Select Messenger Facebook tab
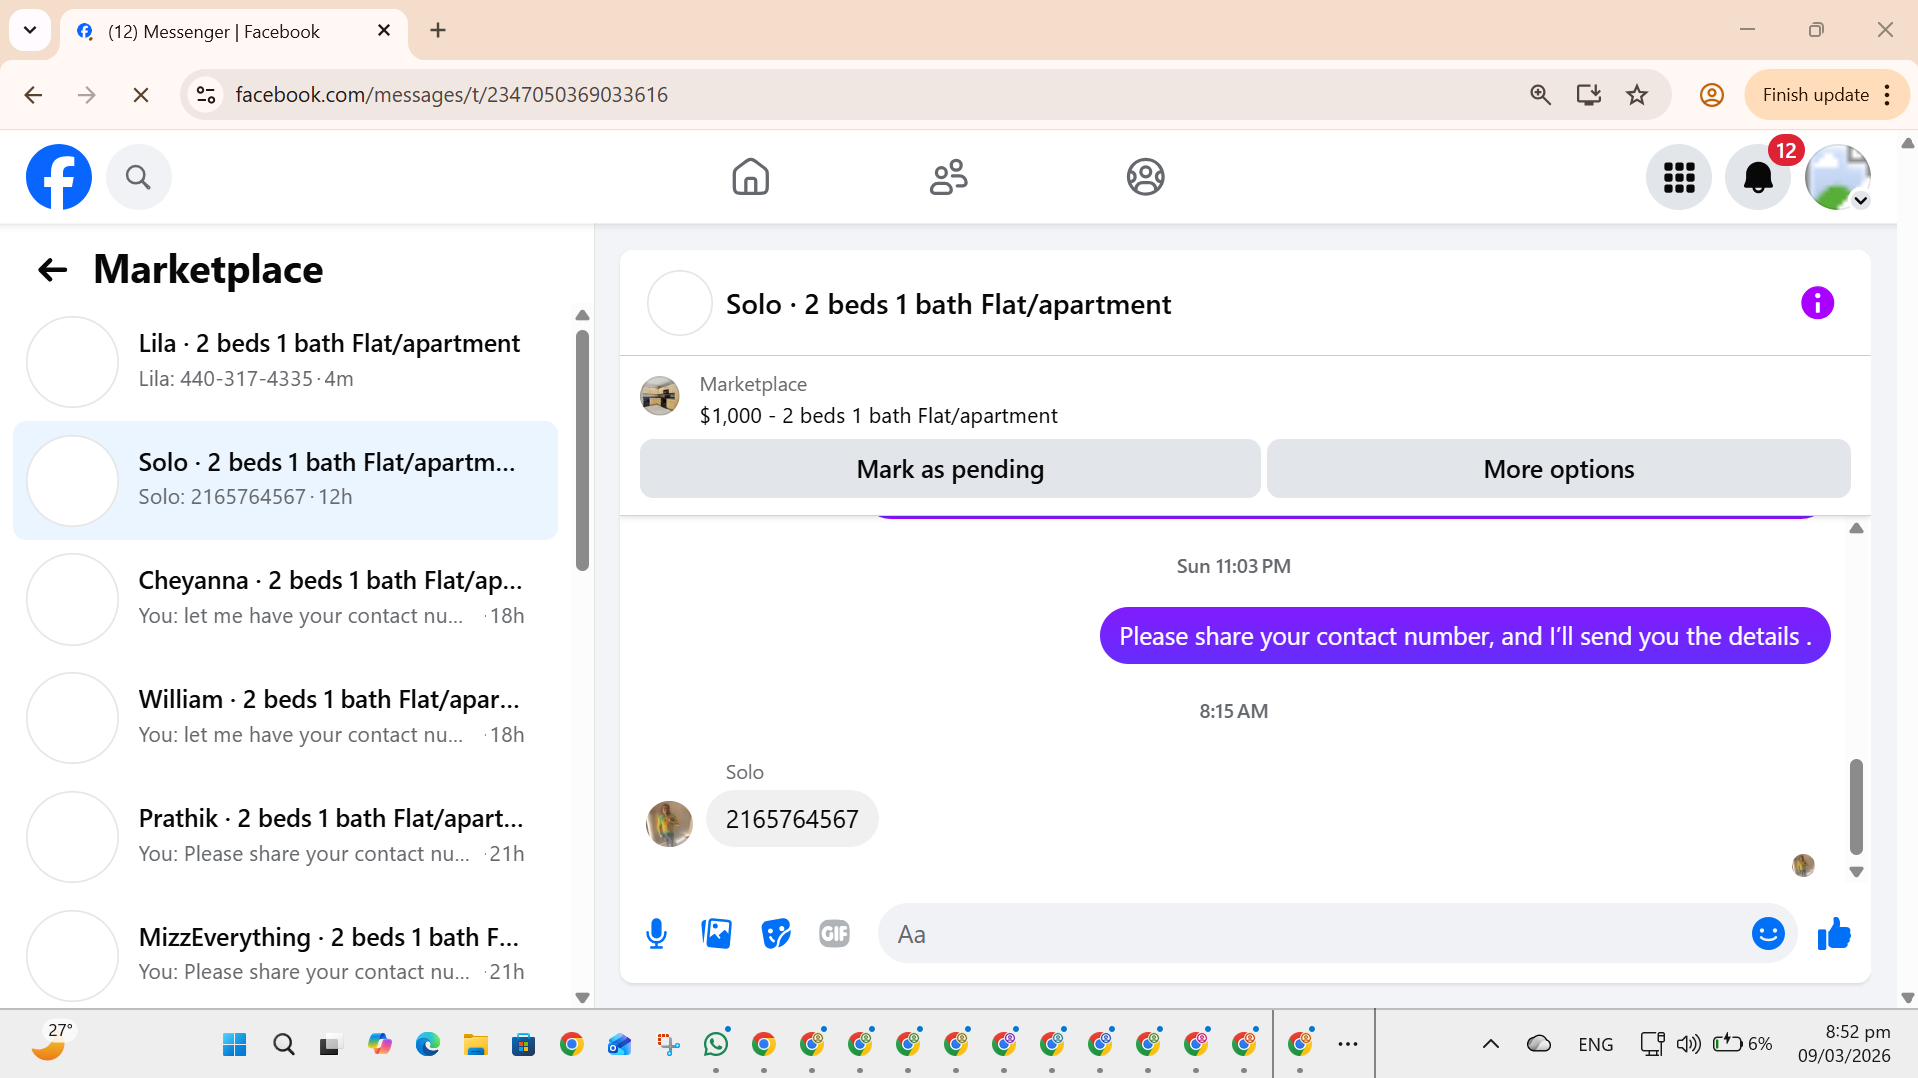Image resolution: width=1918 pixels, height=1078 pixels. pos(214,32)
